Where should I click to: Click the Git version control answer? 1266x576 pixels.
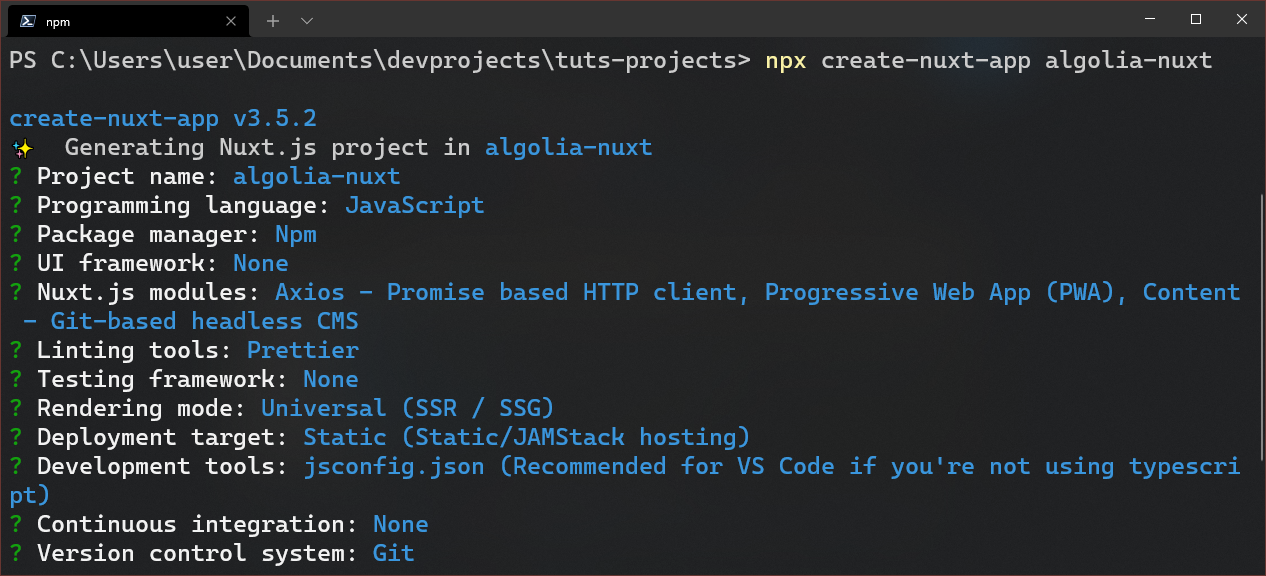point(394,553)
